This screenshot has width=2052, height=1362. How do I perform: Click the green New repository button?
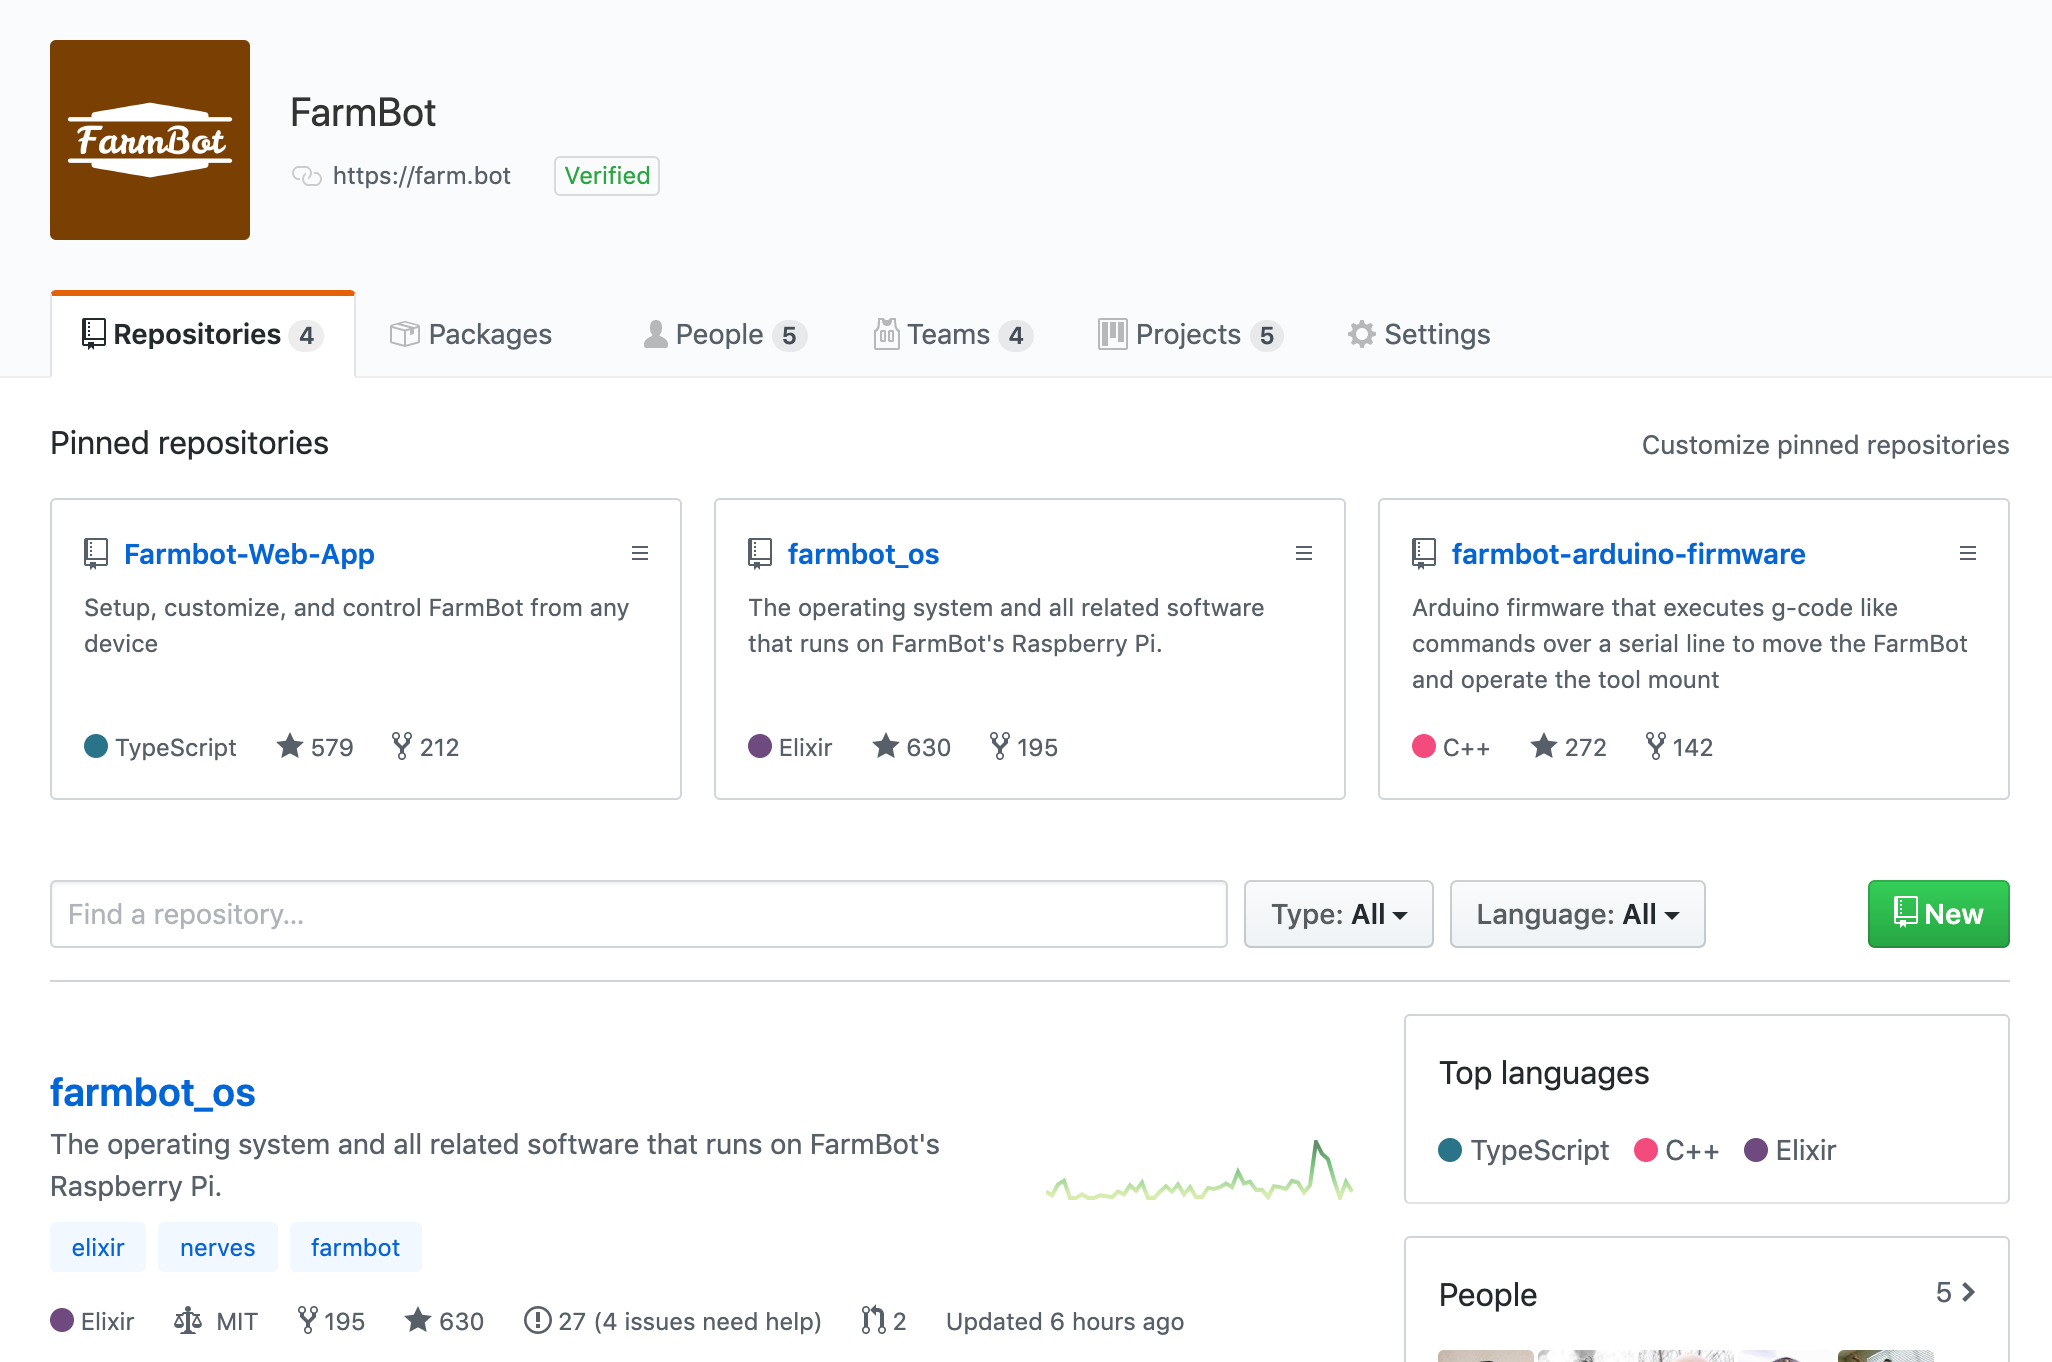click(x=1937, y=913)
